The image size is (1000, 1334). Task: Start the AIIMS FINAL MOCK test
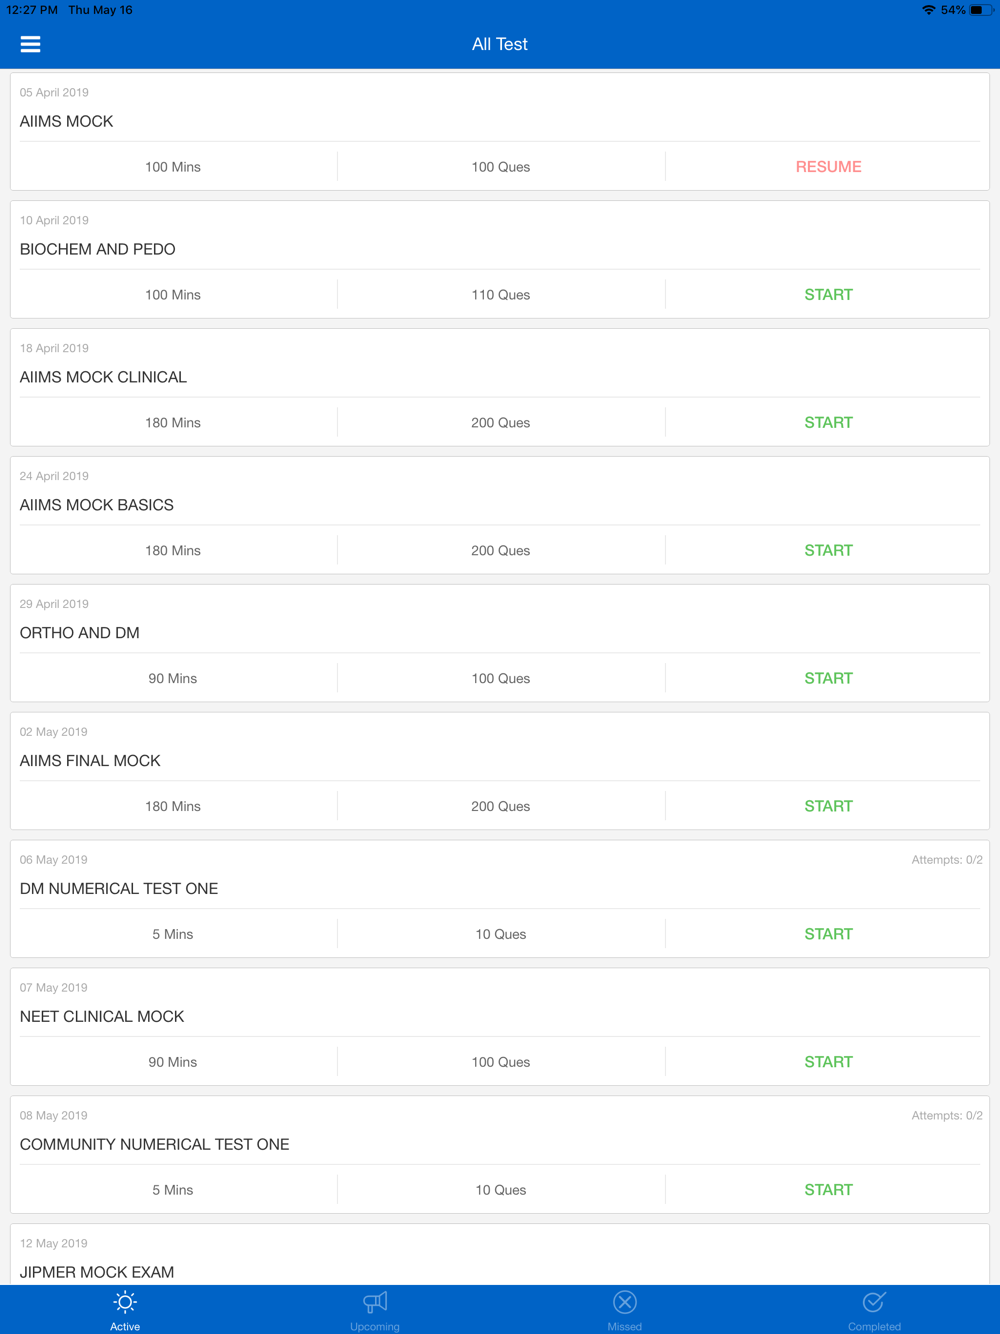point(828,807)
